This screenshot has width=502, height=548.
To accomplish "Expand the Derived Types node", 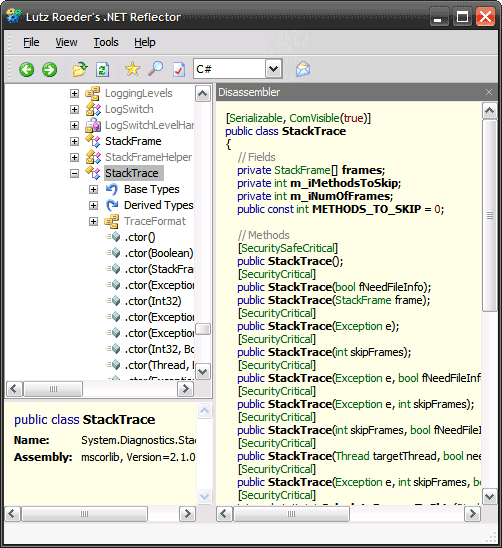I will [x=93, y=205].
